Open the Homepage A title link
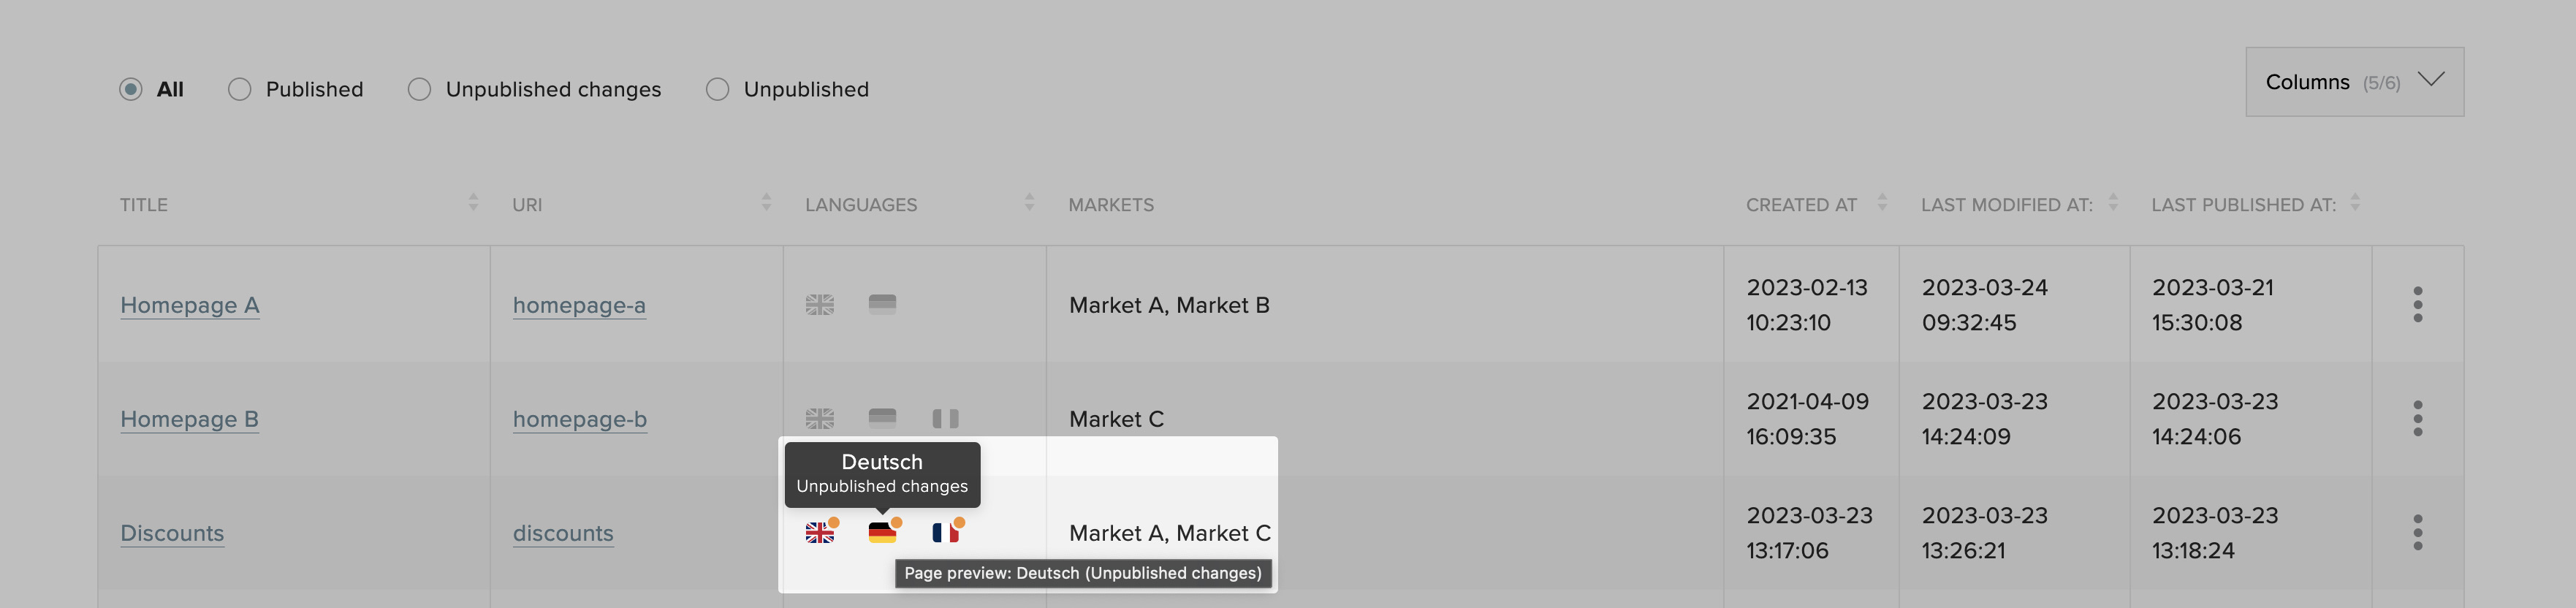Image resolution: width=2576 pixels, height=608 pixels. 190,306
